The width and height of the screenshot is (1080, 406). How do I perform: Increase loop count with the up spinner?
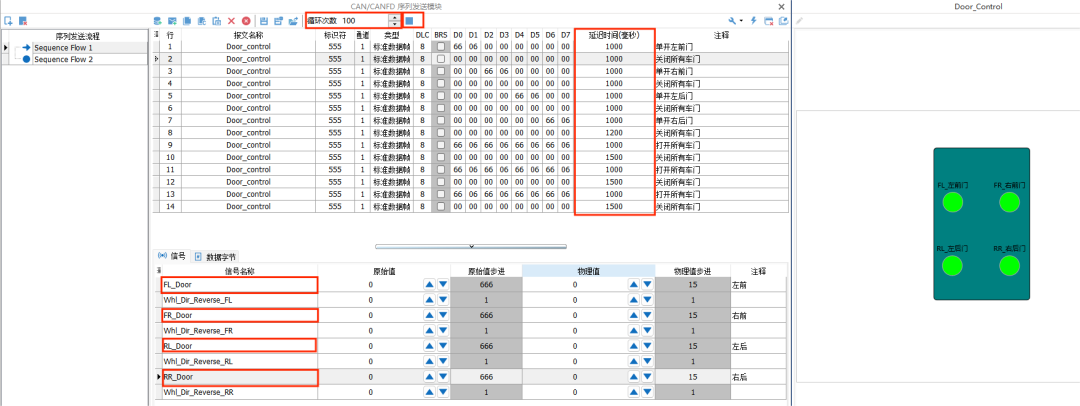(394, 18)
